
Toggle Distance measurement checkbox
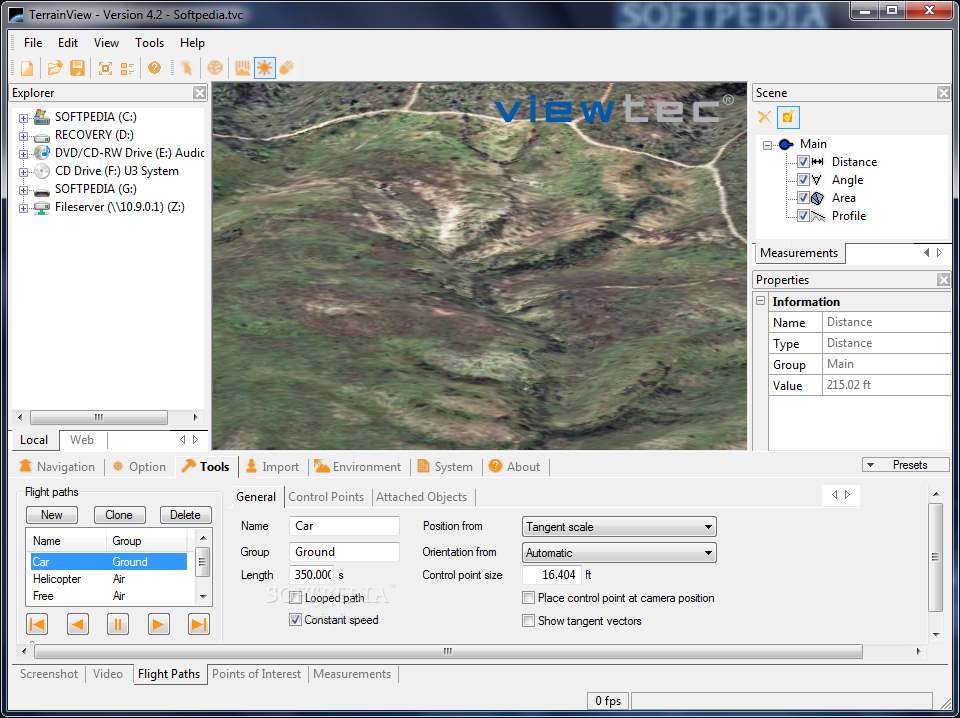tap(803, 162)
